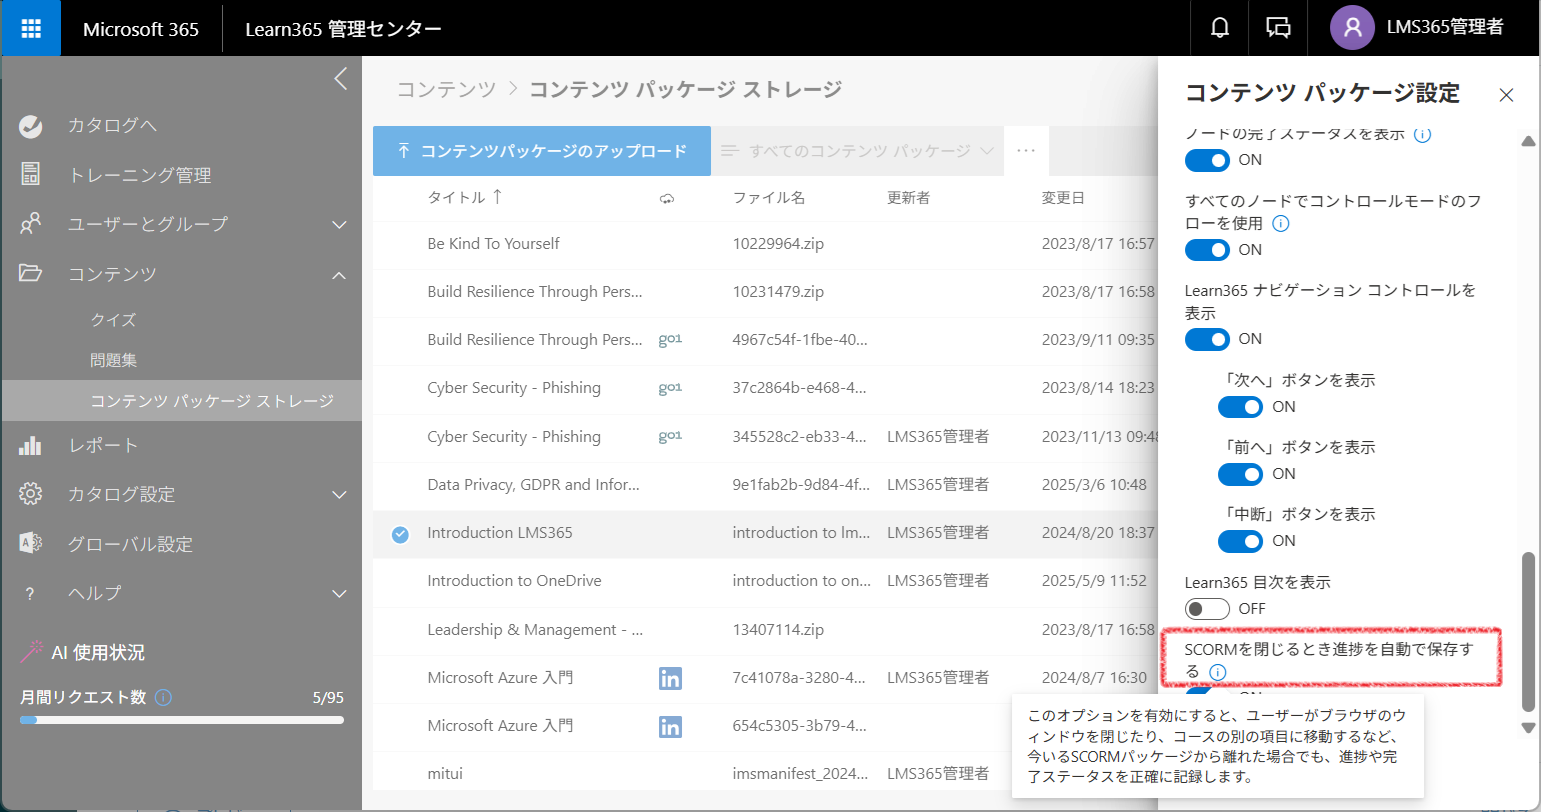Click the カタログ設定 gear icon
Viewport: 1541px width, 812px height.
point(31,494)
